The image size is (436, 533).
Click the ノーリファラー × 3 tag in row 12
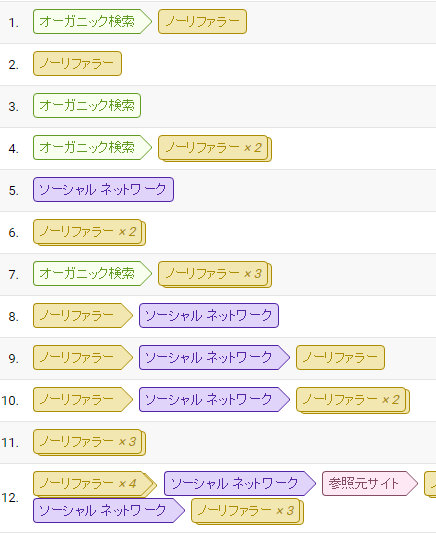(x=247, y=511)
